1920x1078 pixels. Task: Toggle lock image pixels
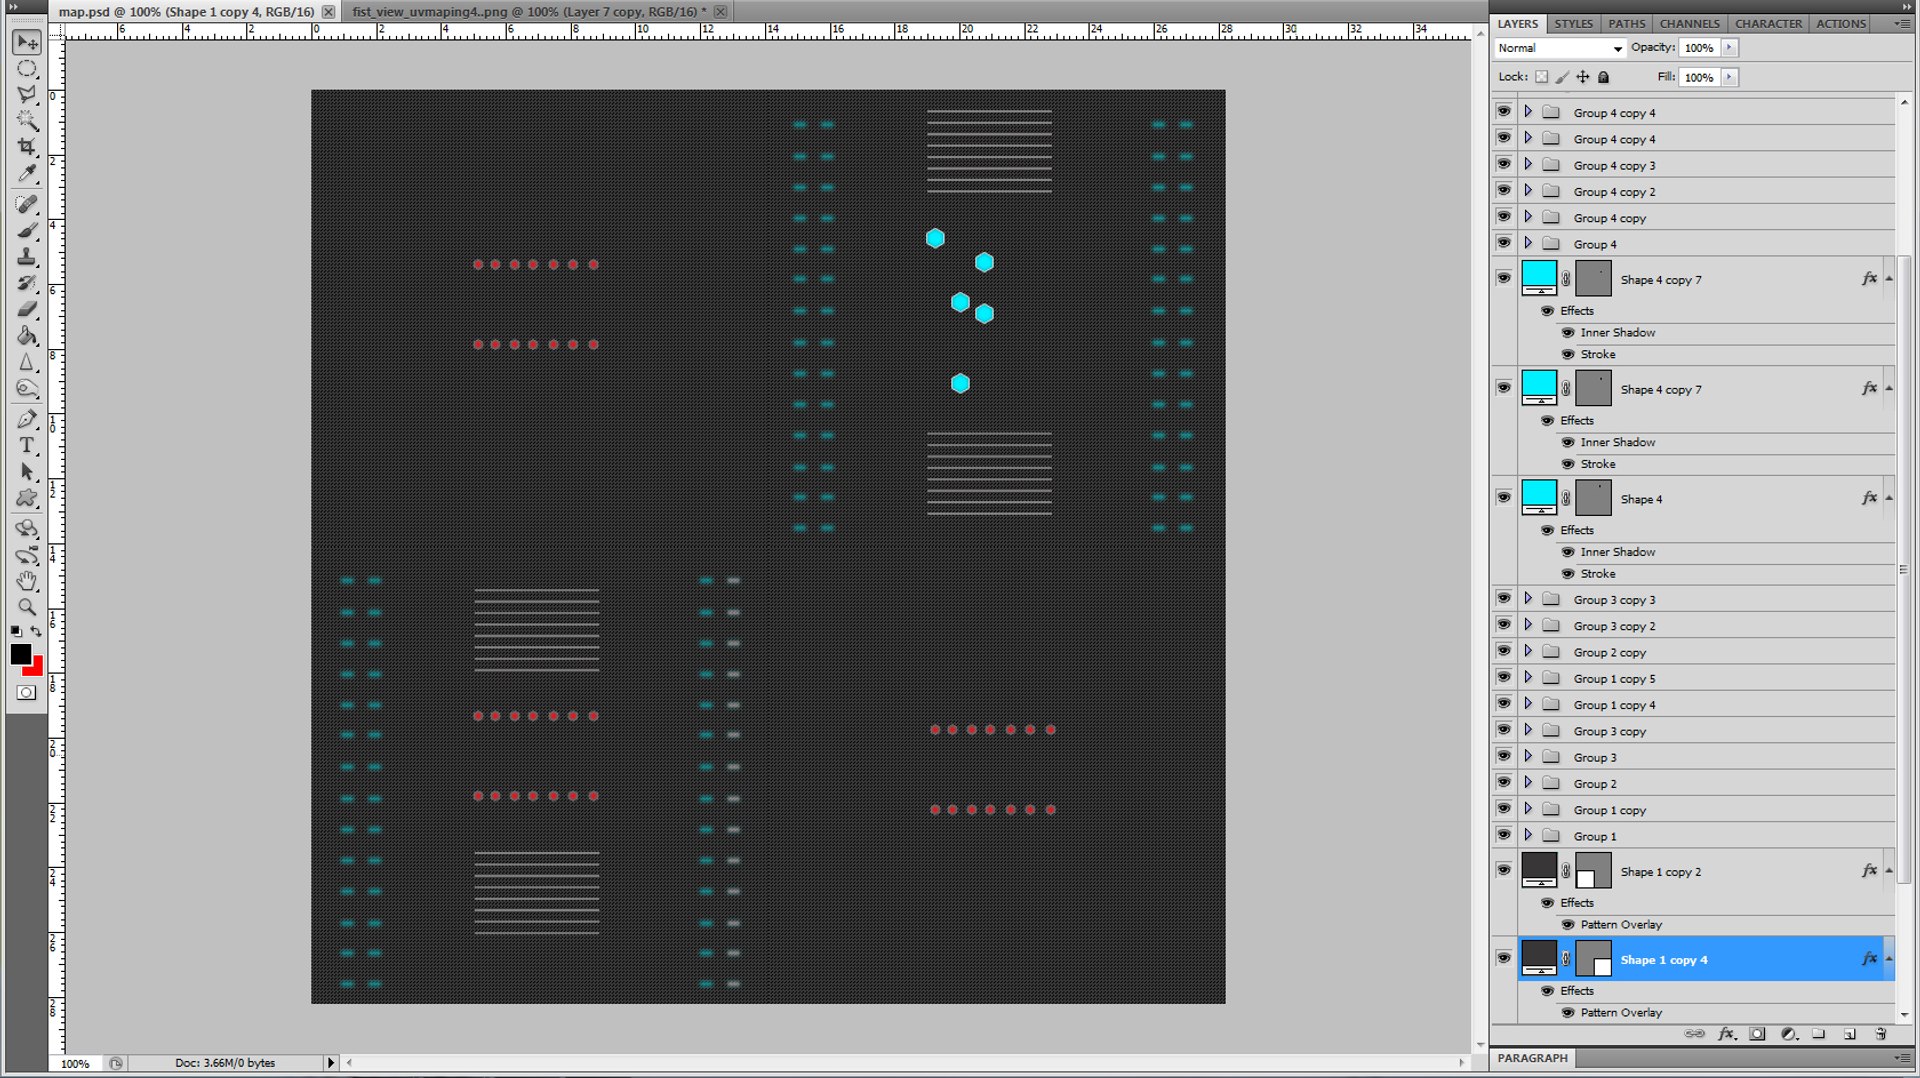click(x=1562, y=77)
